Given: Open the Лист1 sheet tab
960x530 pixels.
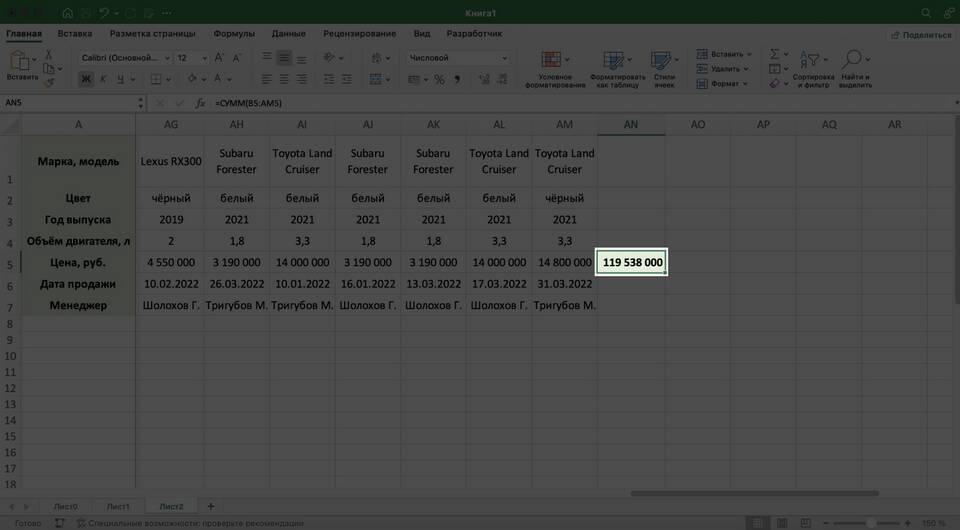Looking at the screenshot, I should 118,506.
